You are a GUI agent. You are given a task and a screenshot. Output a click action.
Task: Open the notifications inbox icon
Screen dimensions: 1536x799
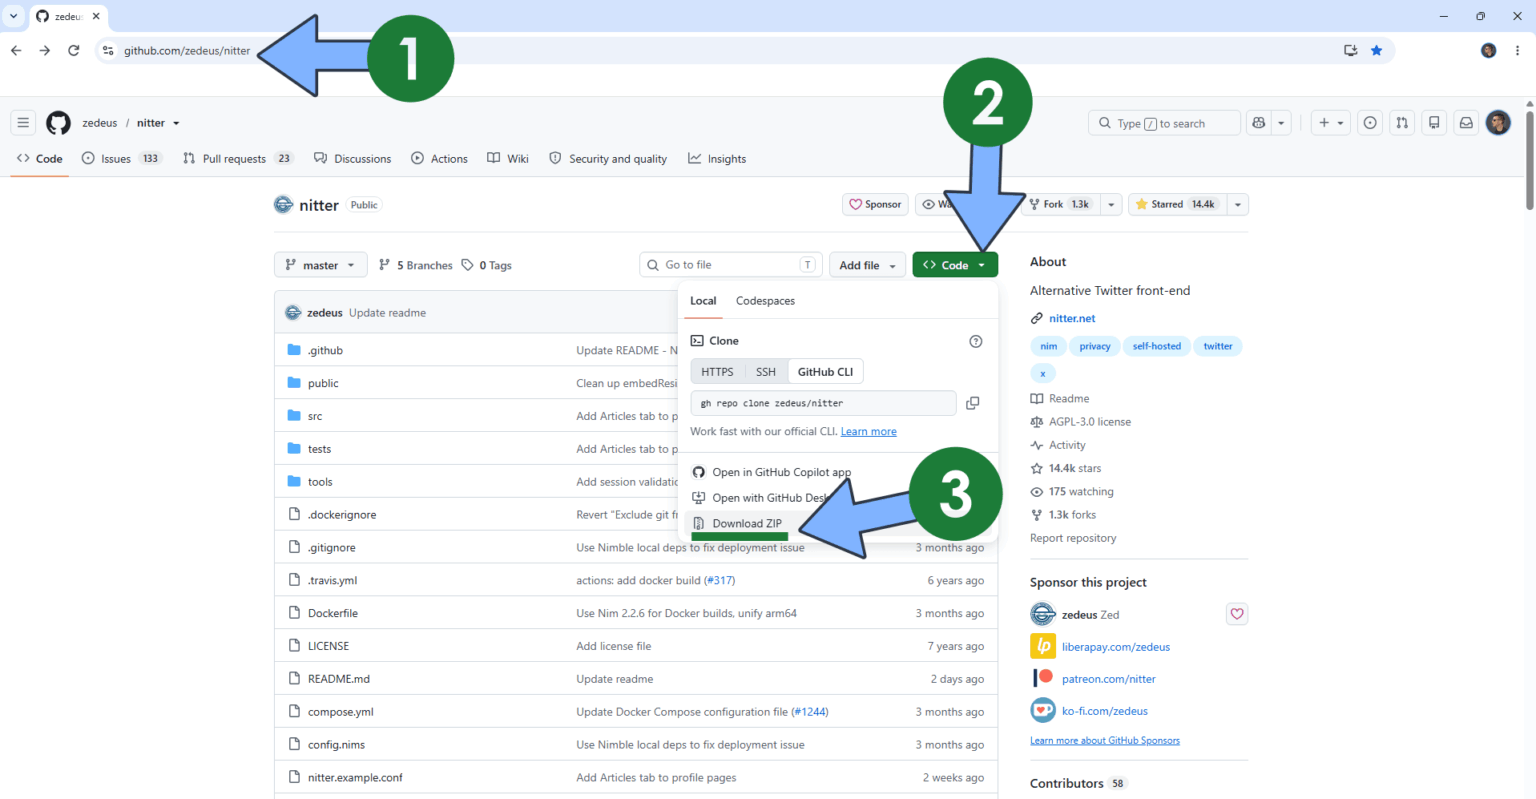point(1466,123)
